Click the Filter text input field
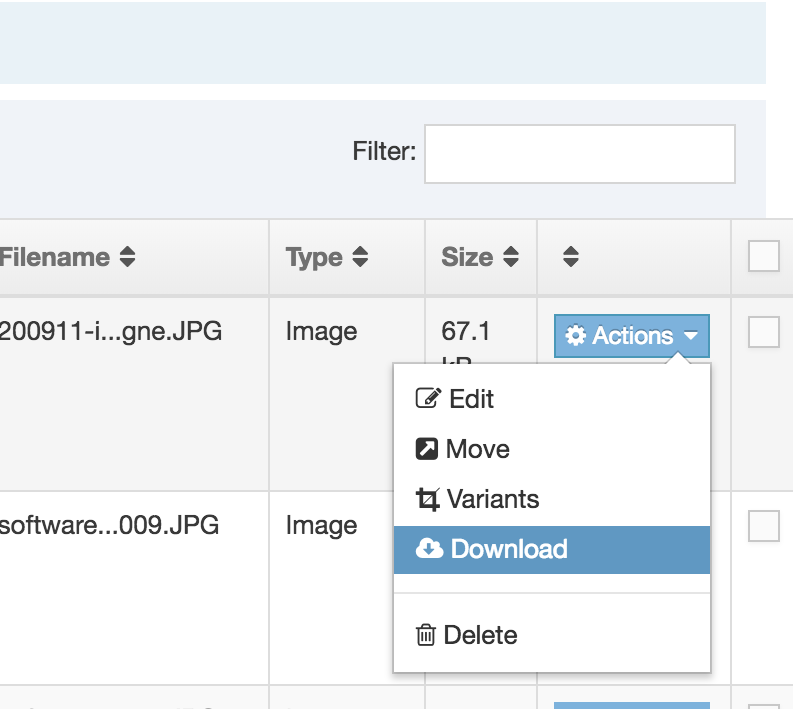793x709 pixels. click(x=580, y=154)
